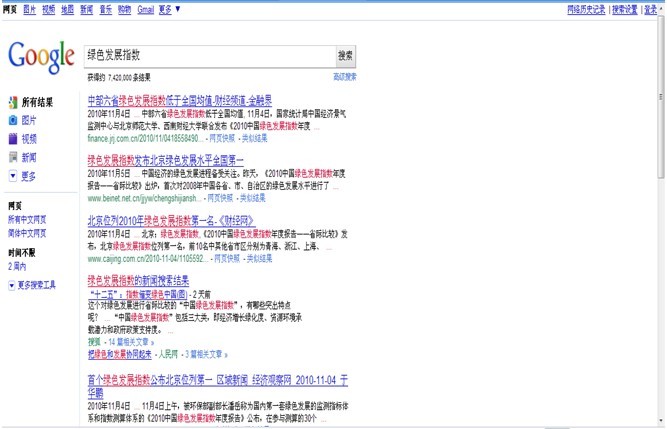Screen dimensions: 667x429
Task: Click the 所有结果 icon in sidebar
Action: [x=13, y=102]
